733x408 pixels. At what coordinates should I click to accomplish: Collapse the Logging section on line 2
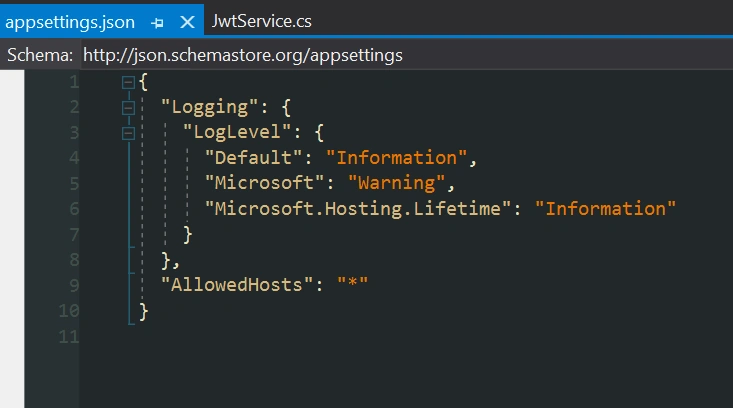[128, 108]
